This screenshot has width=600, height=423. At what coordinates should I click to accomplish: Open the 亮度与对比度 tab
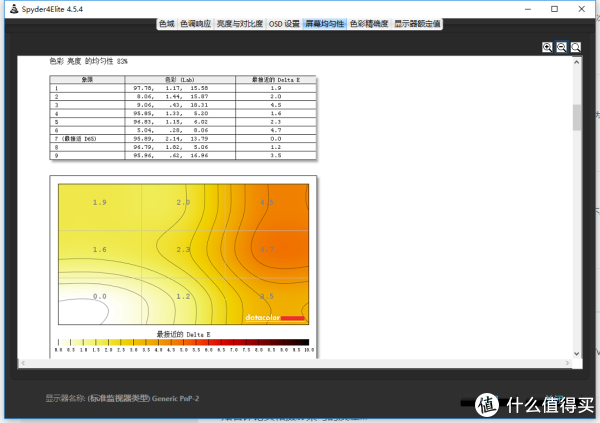click(x=240, y=24)
